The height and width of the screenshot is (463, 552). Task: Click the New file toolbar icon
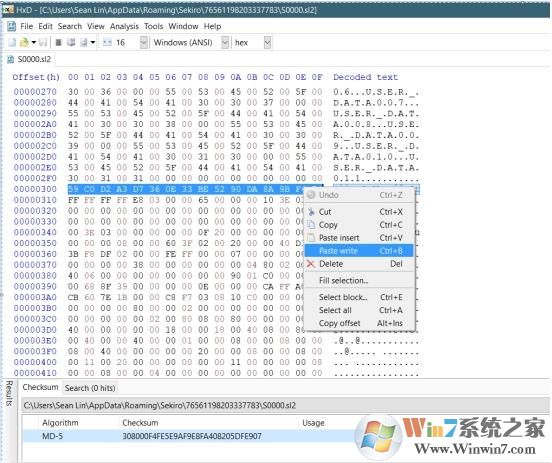click(x=12, y=43)
